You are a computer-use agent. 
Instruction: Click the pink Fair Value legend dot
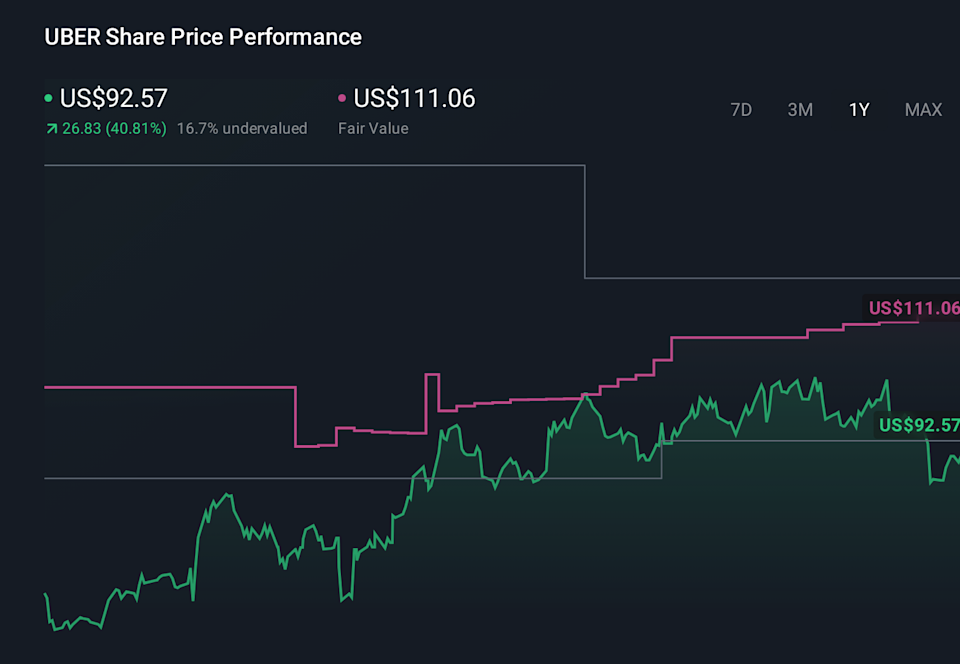(342, 99)
